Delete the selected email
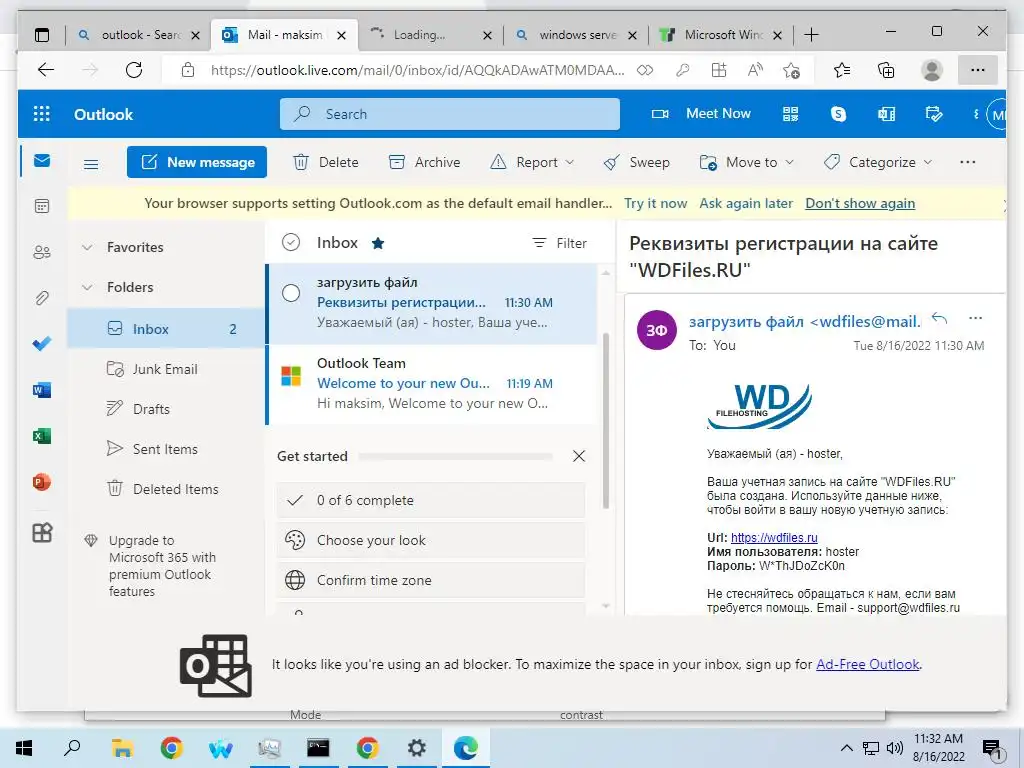Viewport: 1024px width, 768px height. 326,162
